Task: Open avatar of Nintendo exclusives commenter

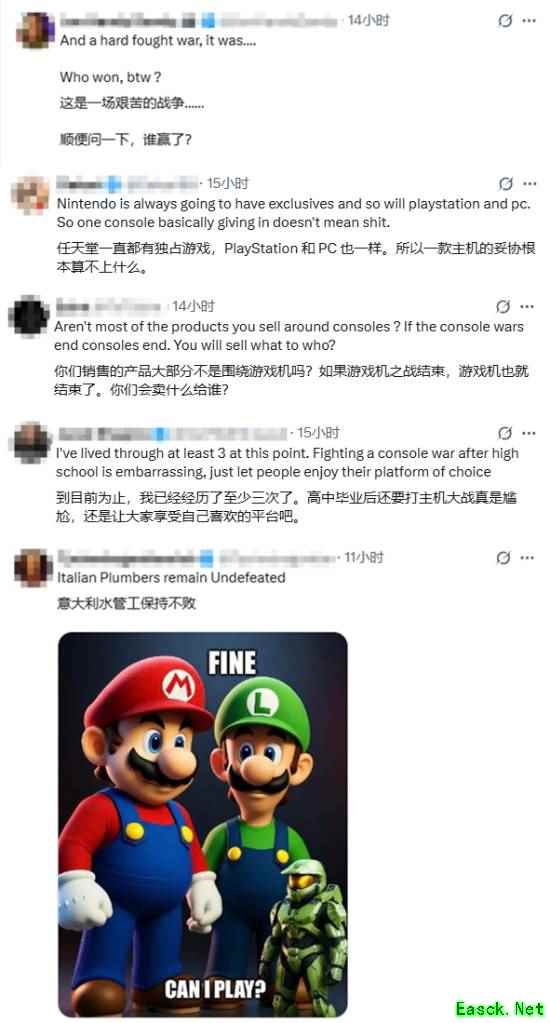Action: (x=30, y=195)
